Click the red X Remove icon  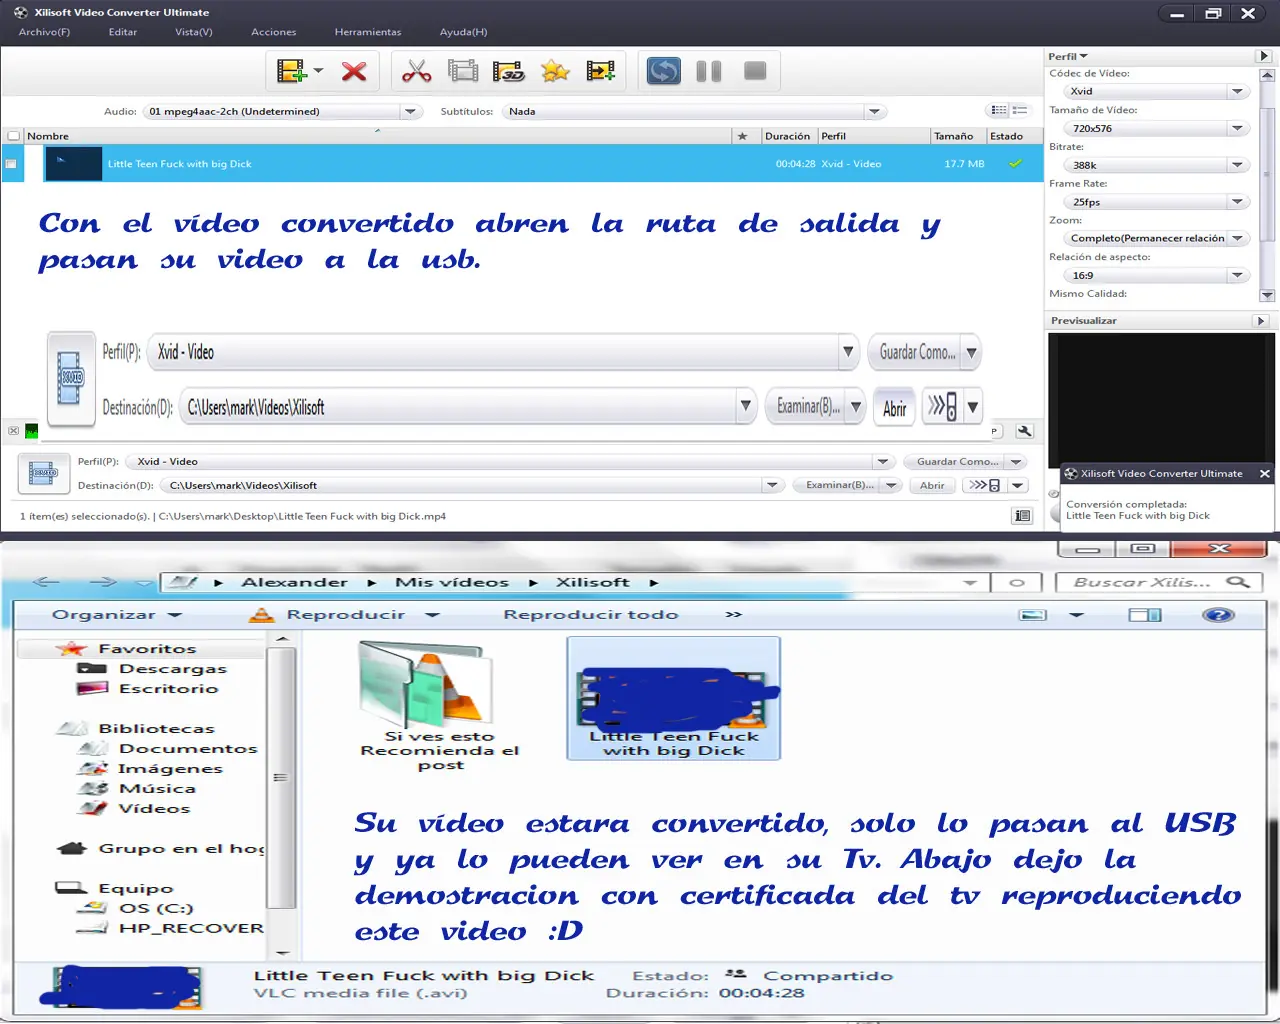click(x=354, y=71)
